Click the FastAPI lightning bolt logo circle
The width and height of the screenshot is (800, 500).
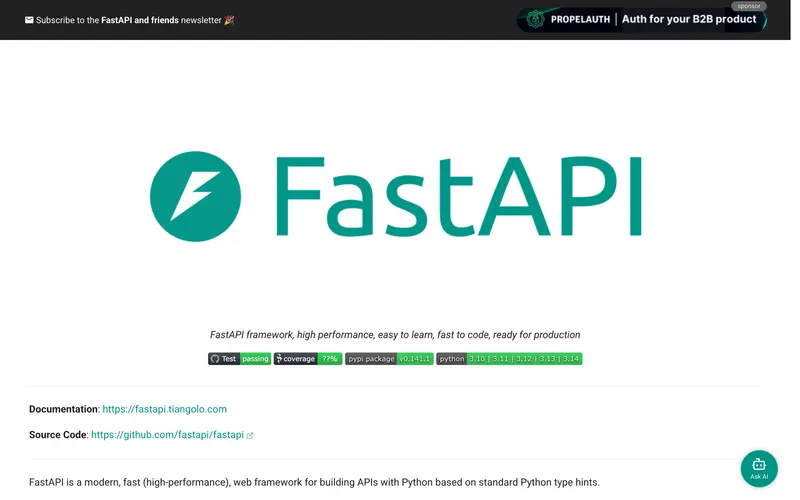pyautogui.click(x=195, y=196)
